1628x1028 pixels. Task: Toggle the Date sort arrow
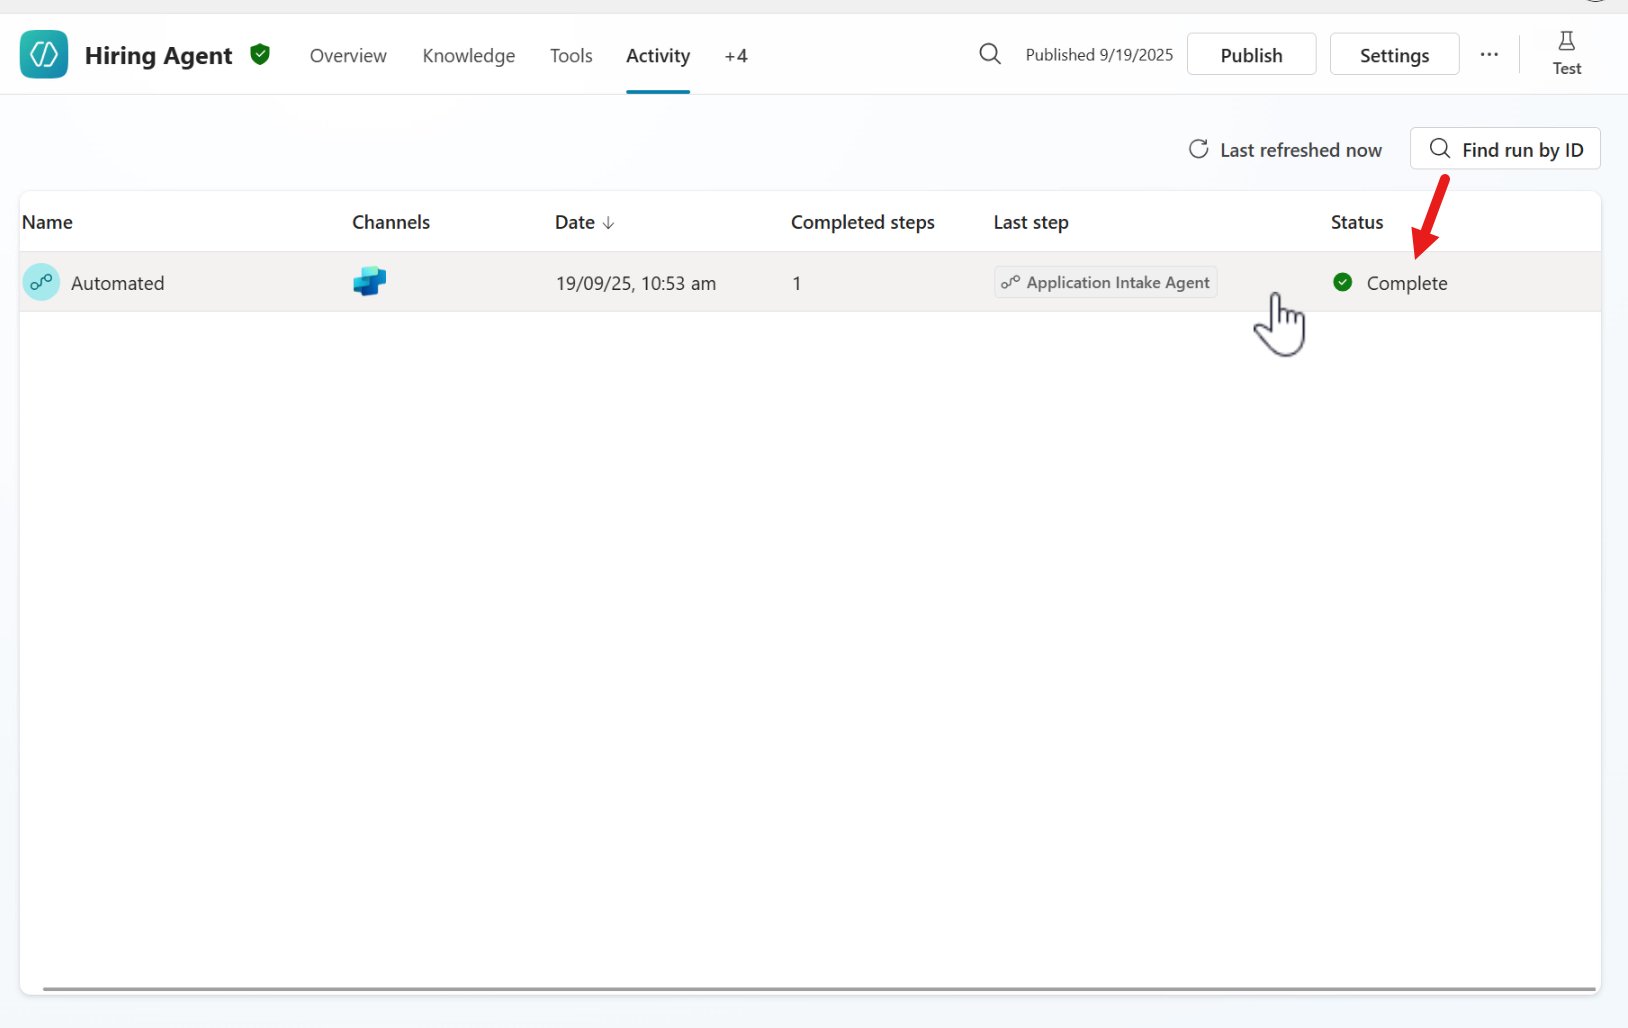tap(608, 223)
